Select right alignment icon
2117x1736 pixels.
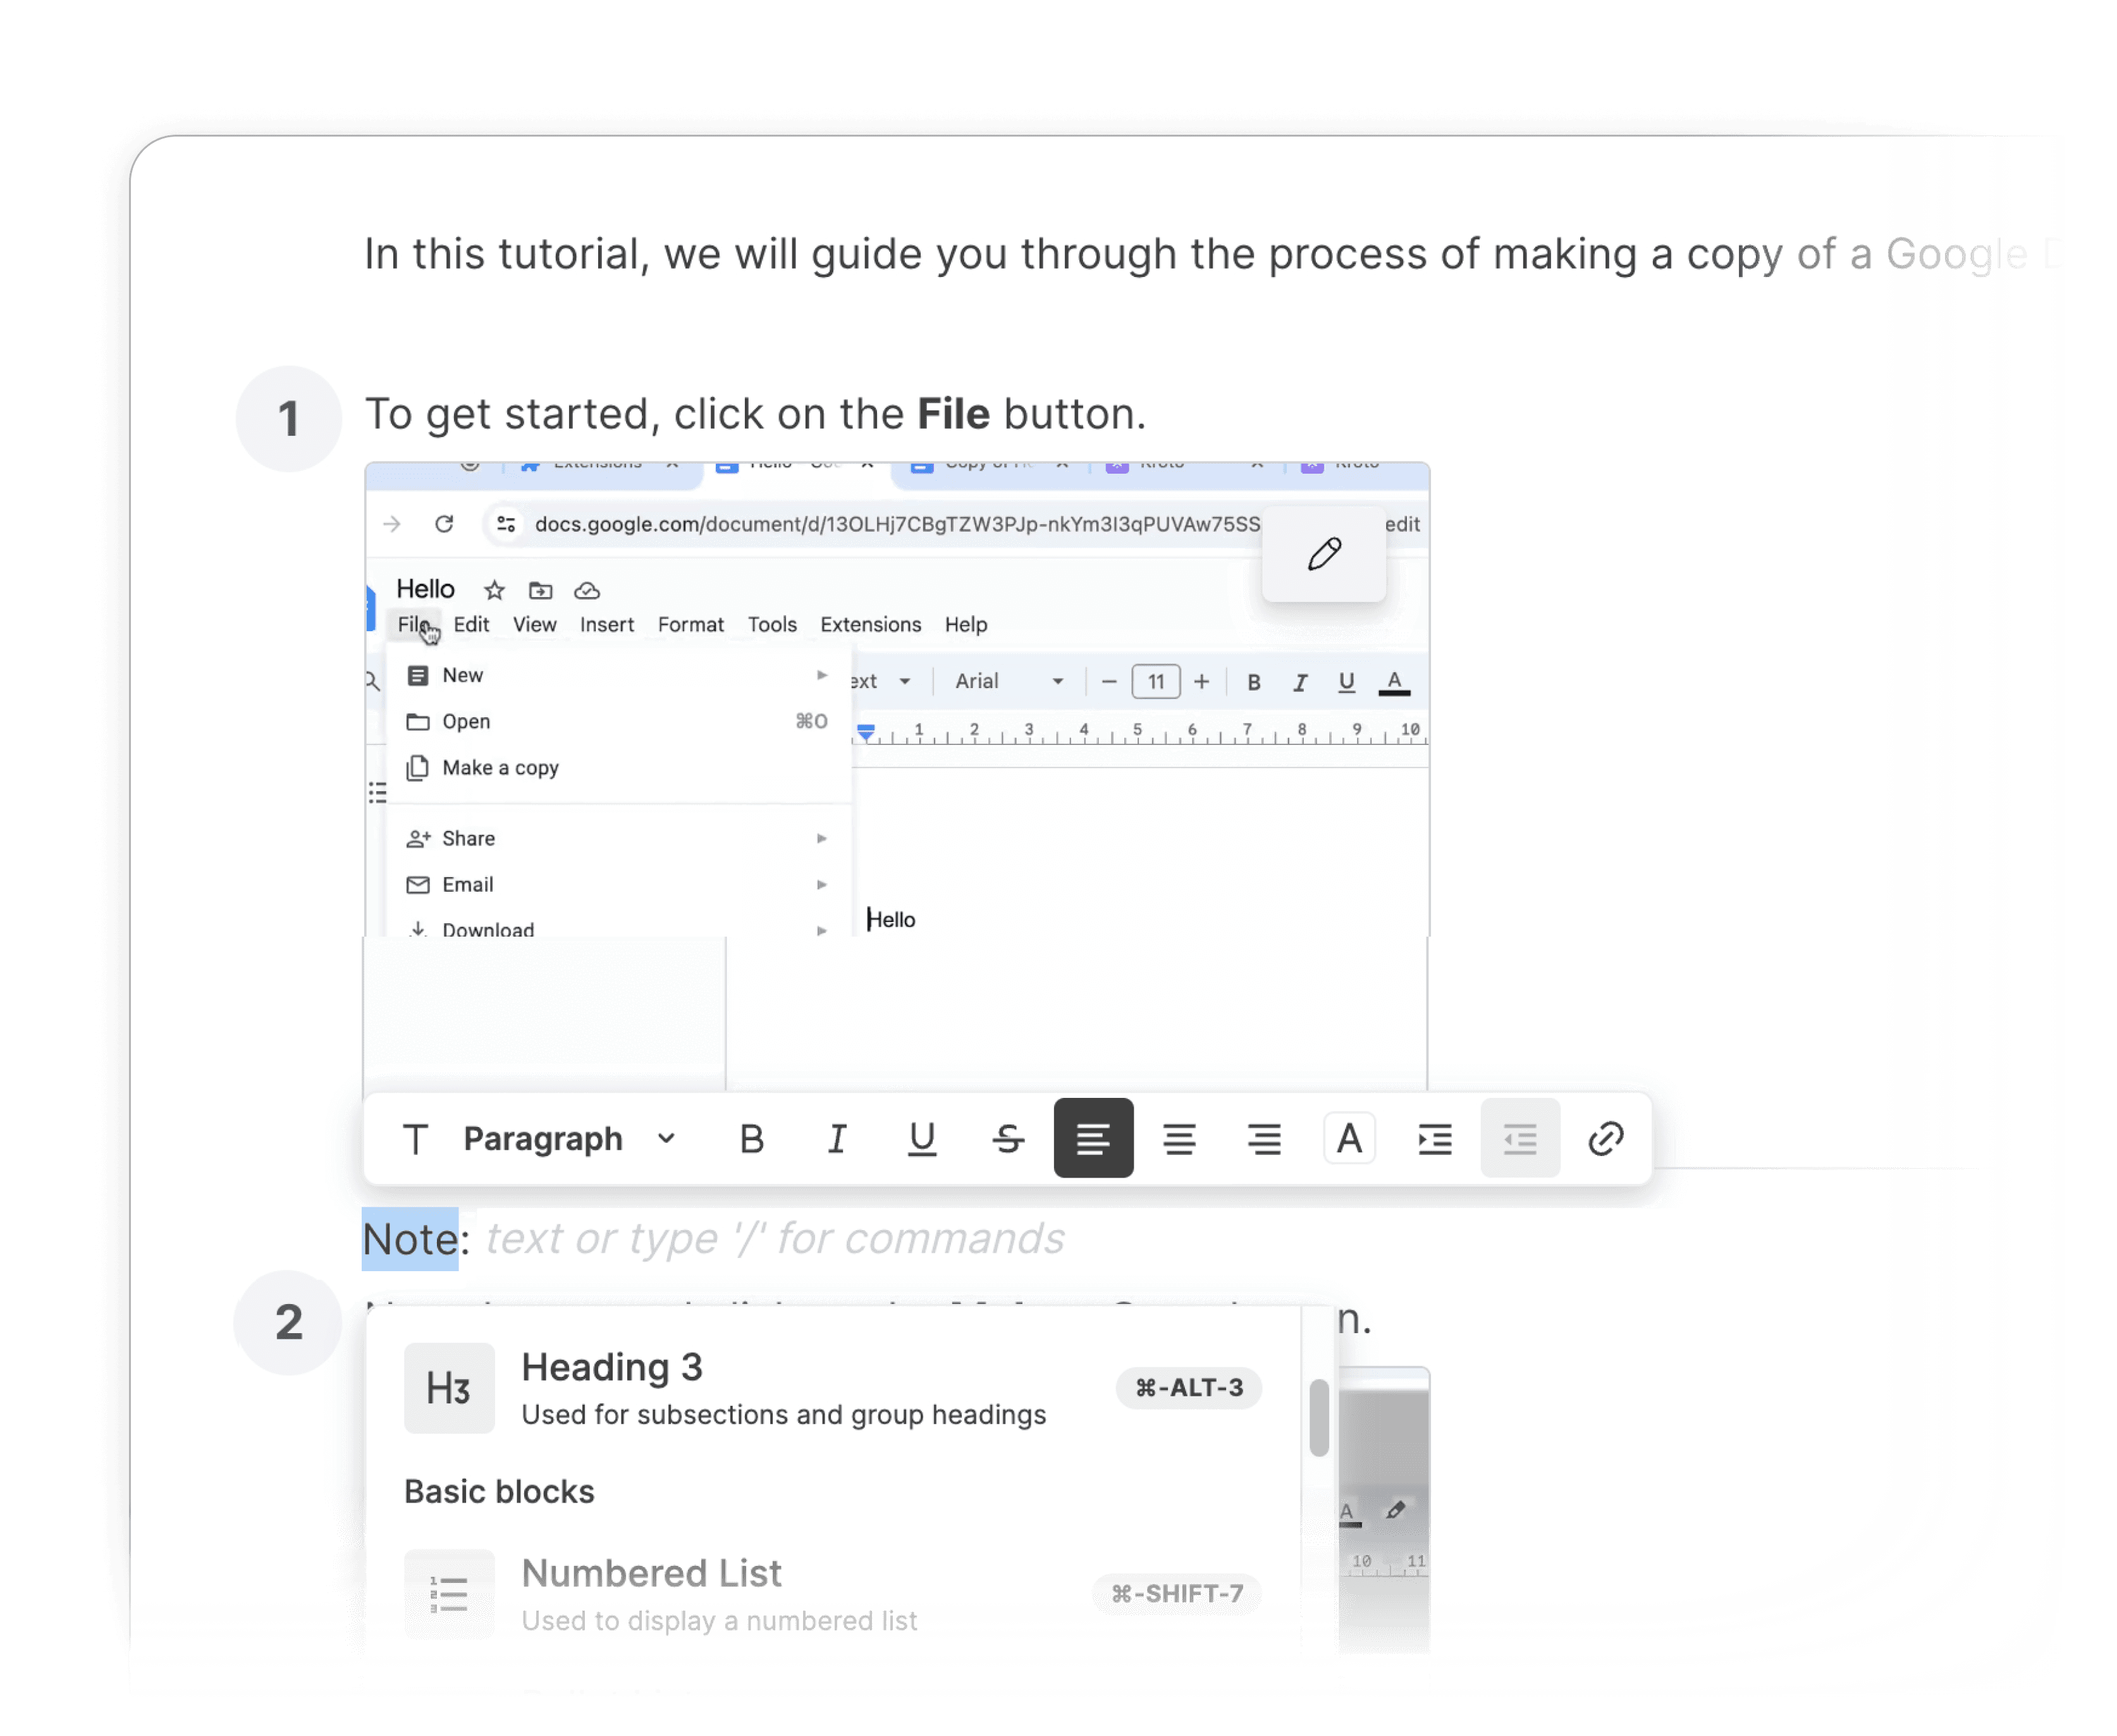(1264, 1138)
